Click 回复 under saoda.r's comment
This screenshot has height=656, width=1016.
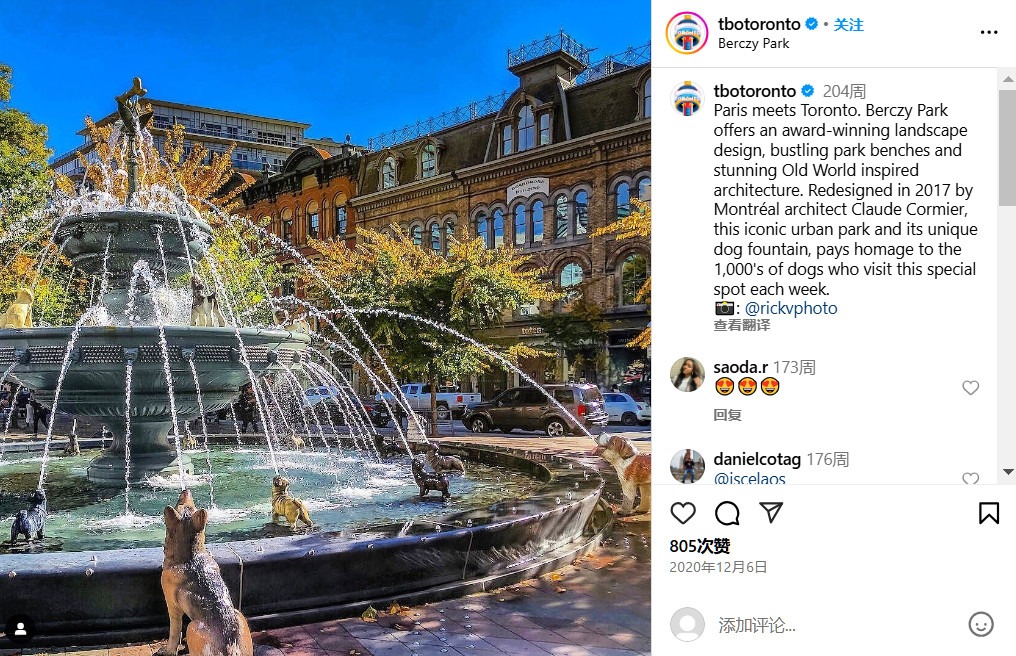pyautogui.click(x=727, y=415)
